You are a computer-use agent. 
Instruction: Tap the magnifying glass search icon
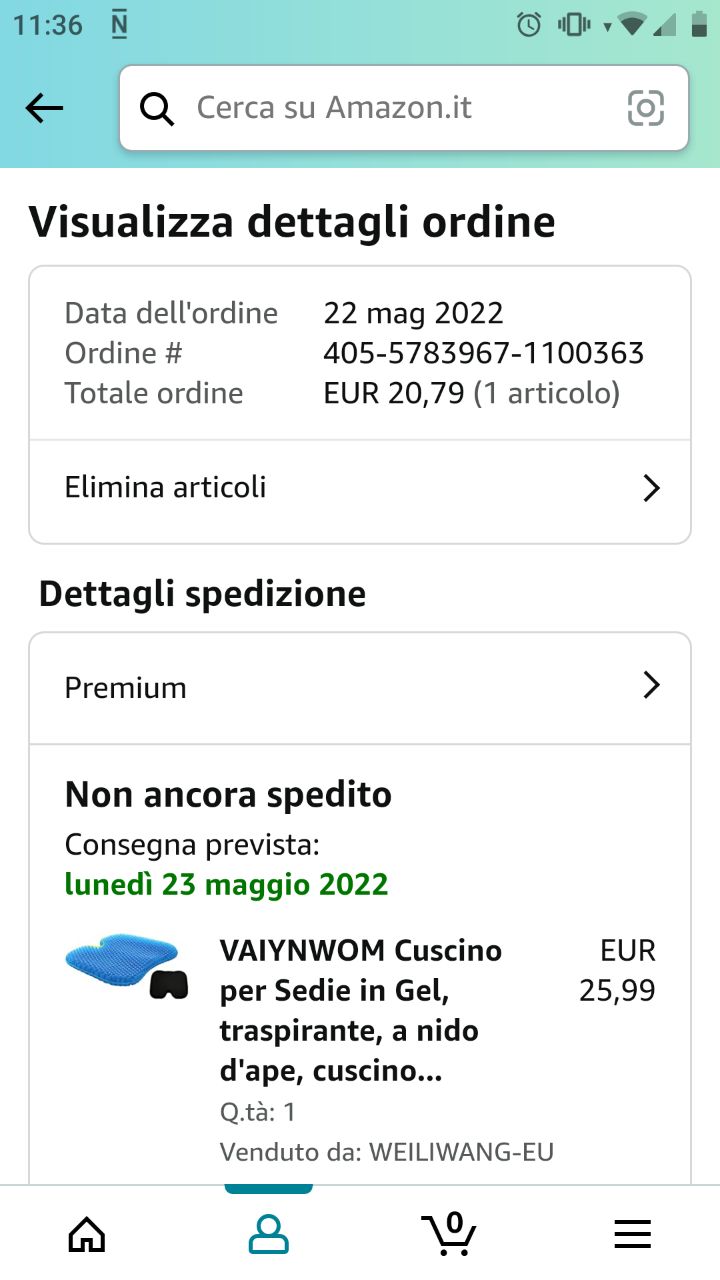157,108
